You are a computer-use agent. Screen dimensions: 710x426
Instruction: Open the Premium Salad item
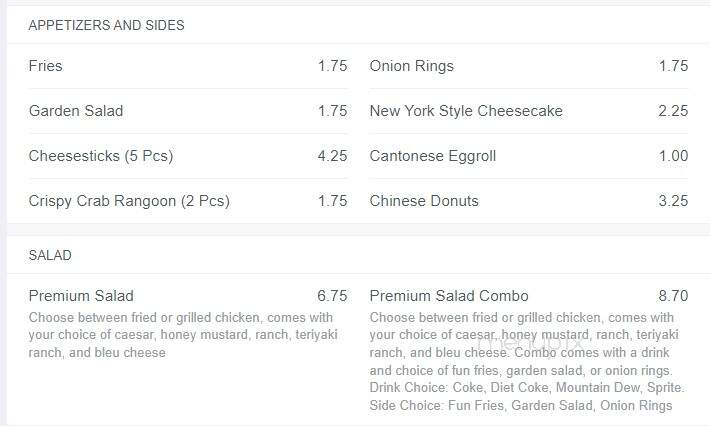tap(188, 323)
